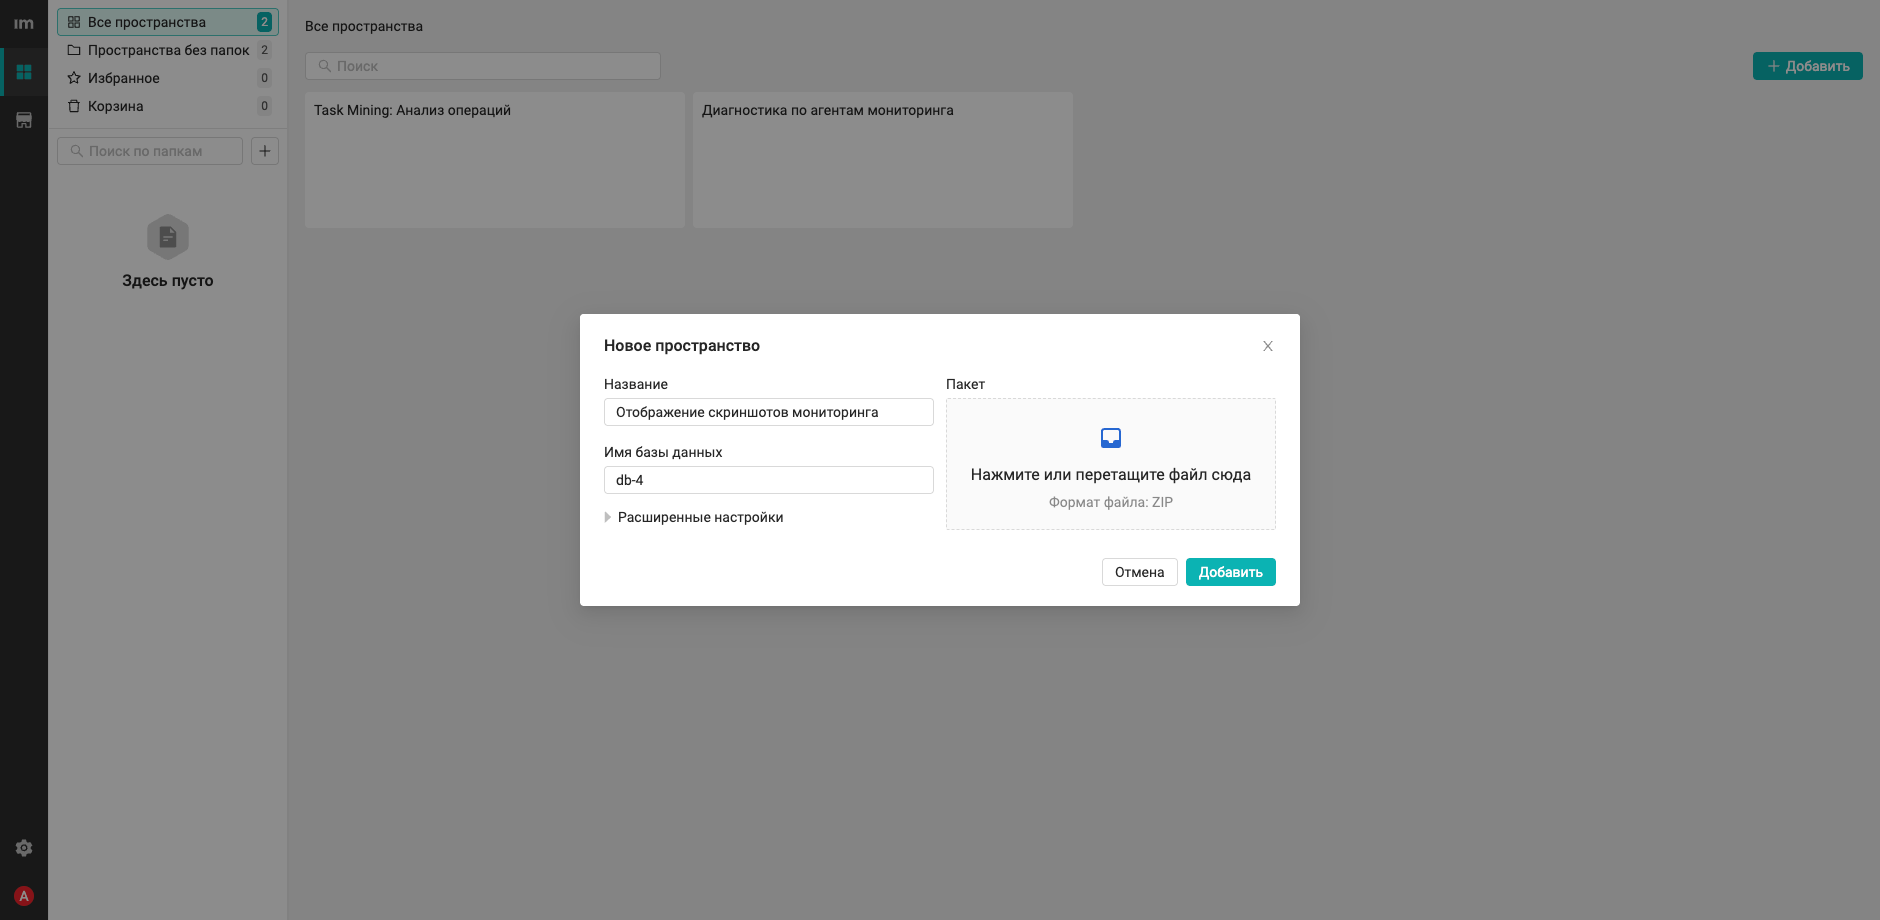The height and width of the screenshot is (920, 1880).
Task: Click the file drop zone for ZIP
Action: click(x=1111, y=464)
